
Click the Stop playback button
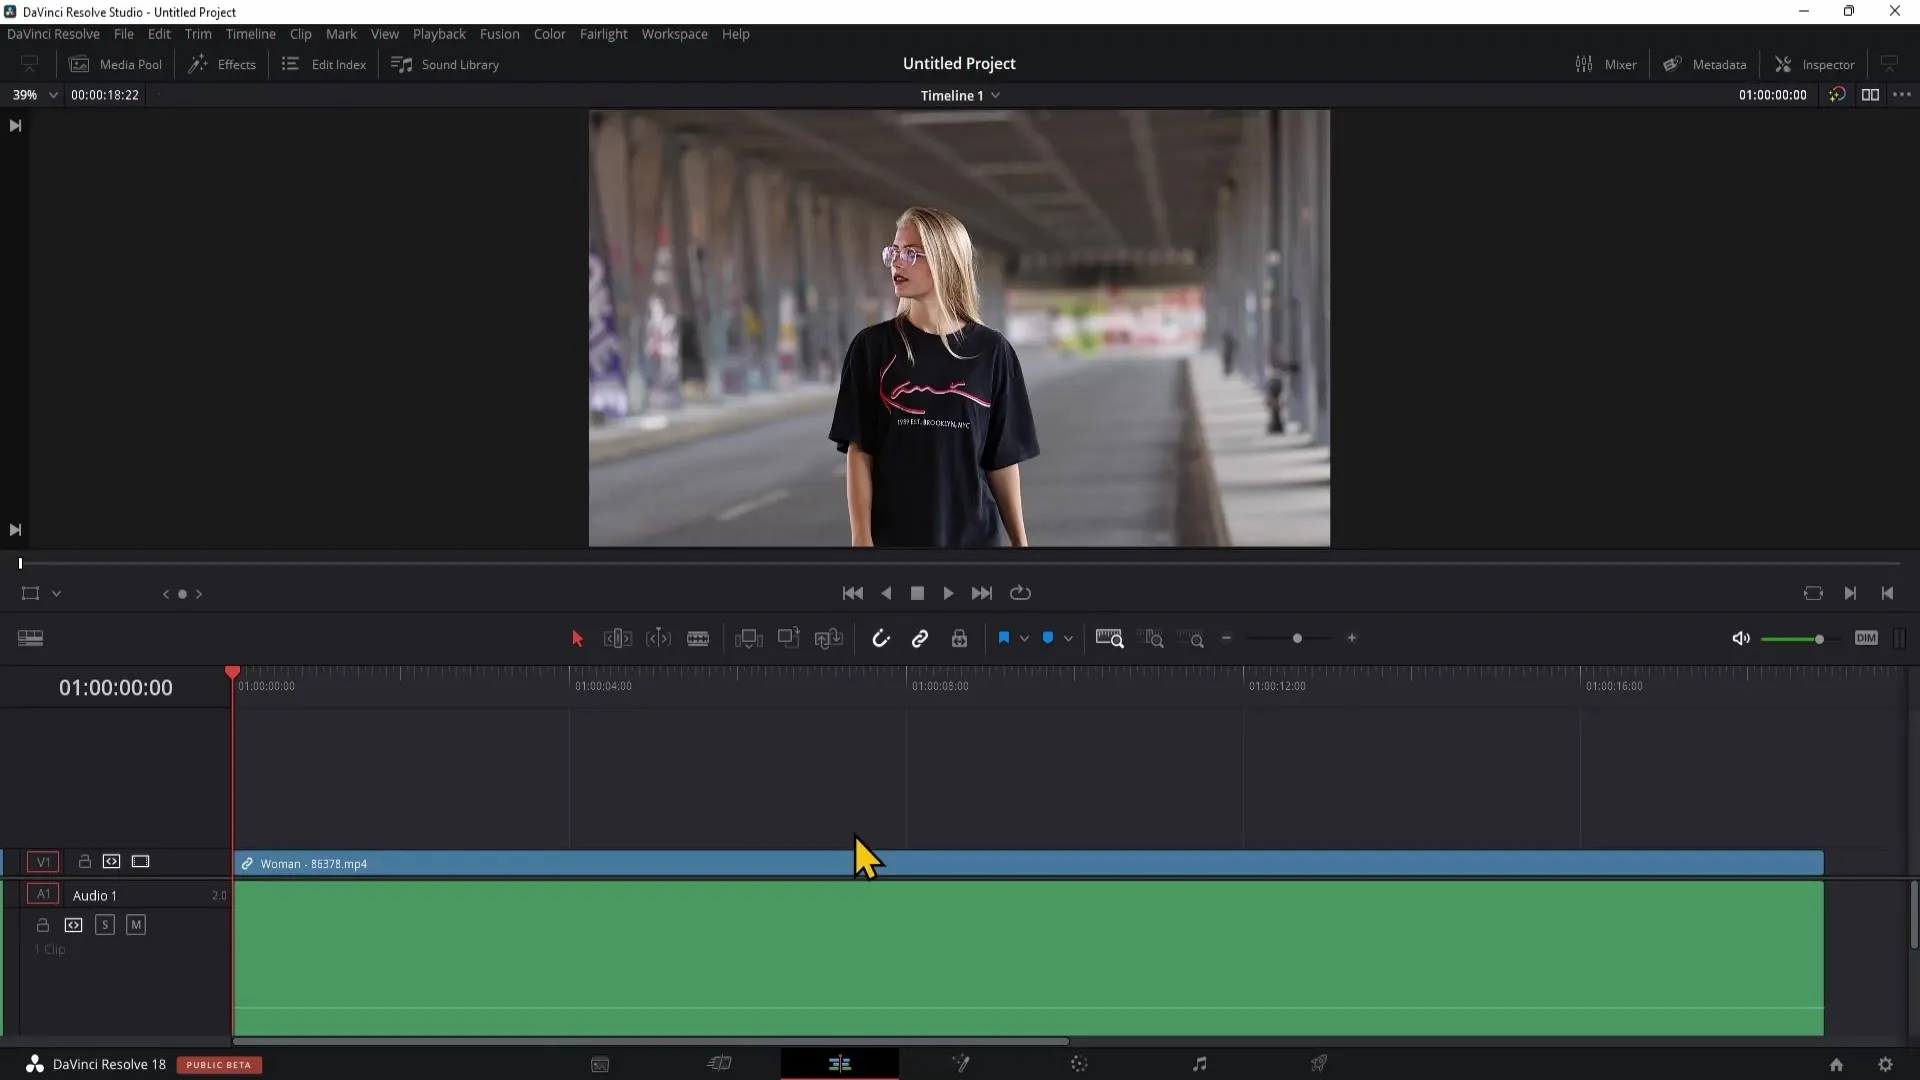917,593
